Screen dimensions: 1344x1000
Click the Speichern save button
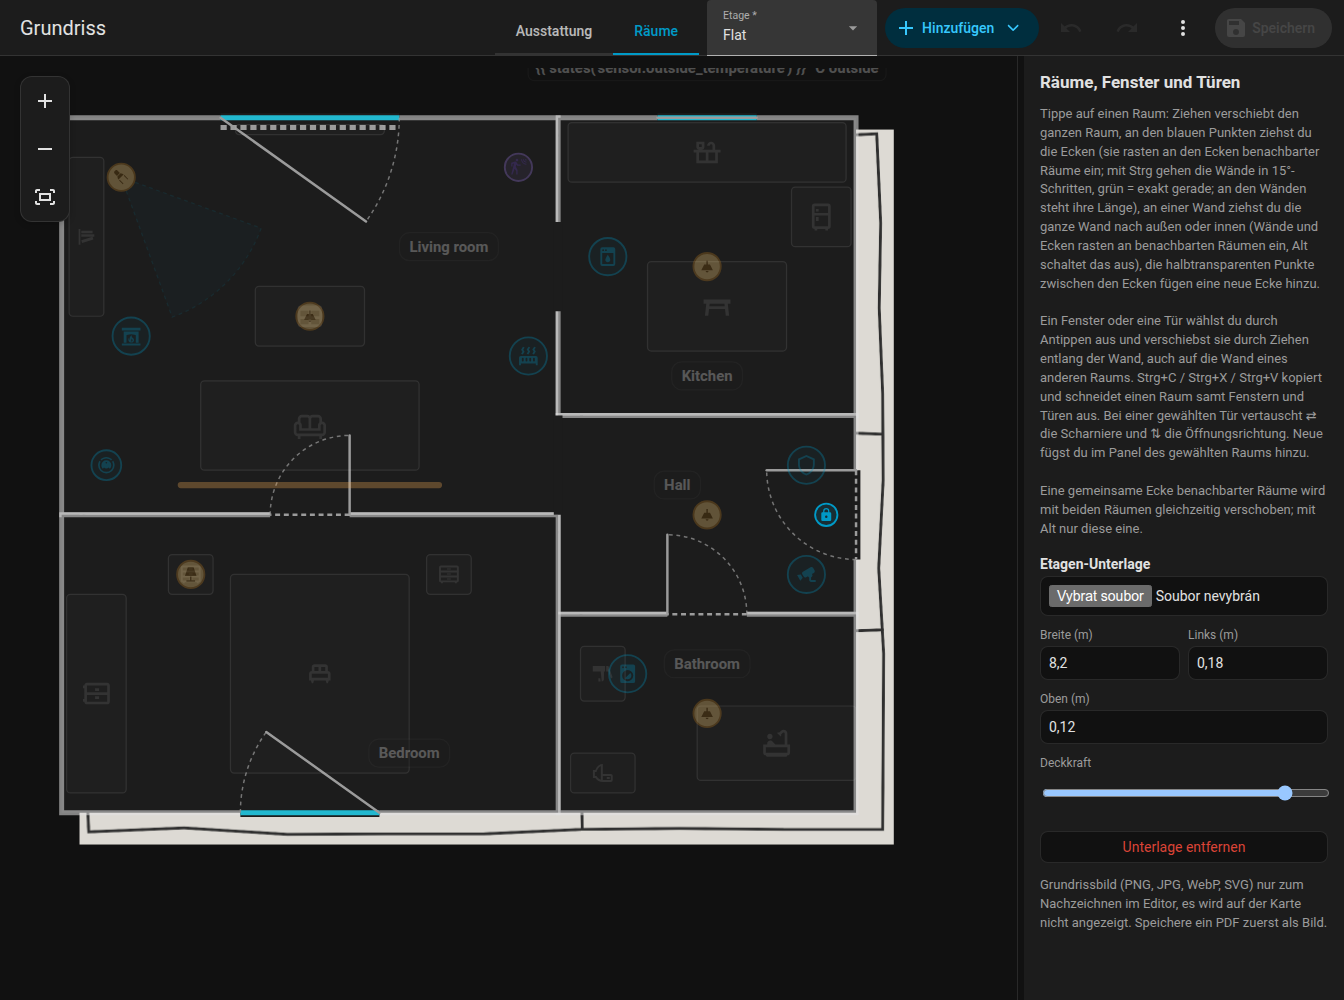click(1273, 28)
